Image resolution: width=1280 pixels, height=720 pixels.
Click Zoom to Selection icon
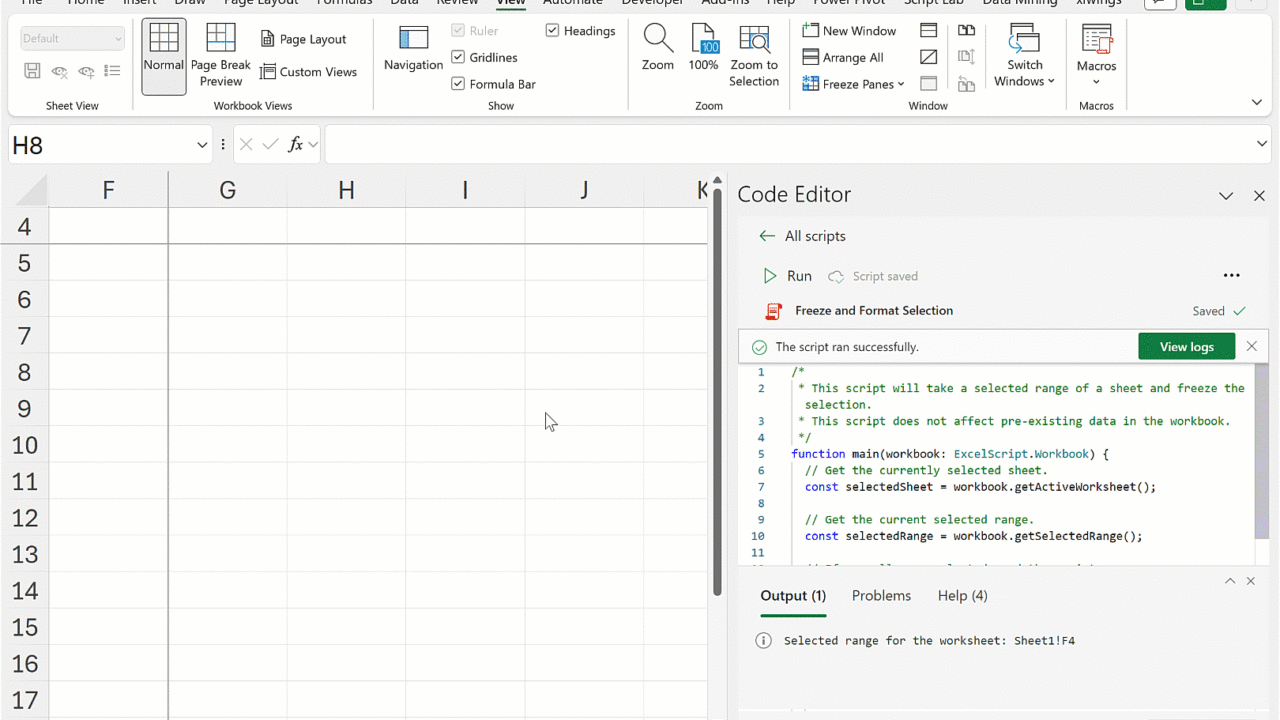753,40
